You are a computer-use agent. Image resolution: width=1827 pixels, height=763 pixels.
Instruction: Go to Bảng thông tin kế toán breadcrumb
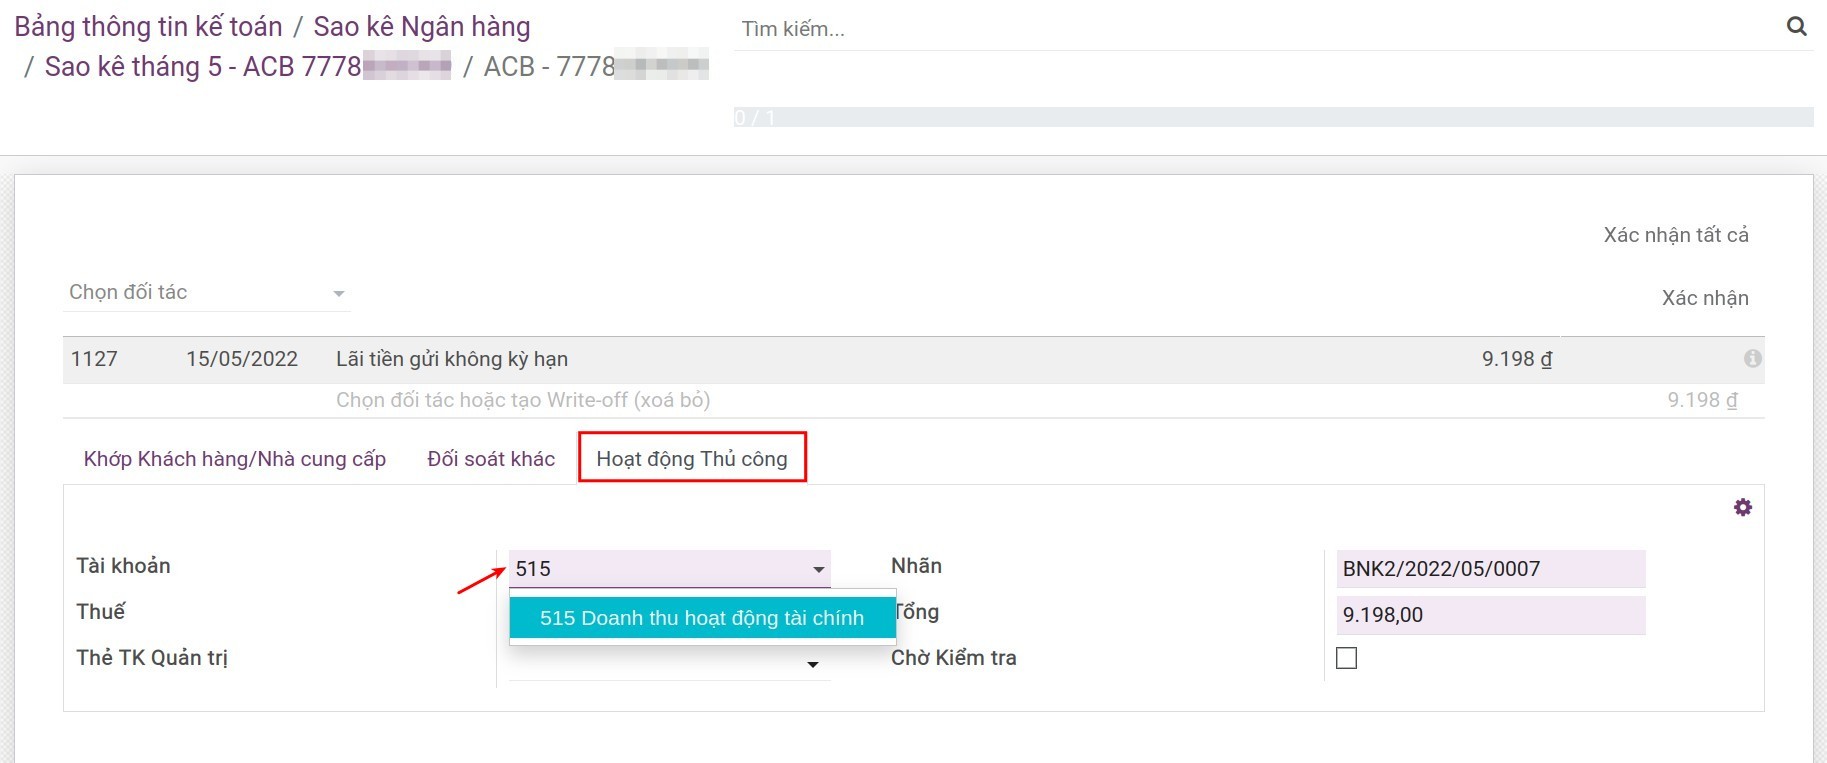coord(148,27)
